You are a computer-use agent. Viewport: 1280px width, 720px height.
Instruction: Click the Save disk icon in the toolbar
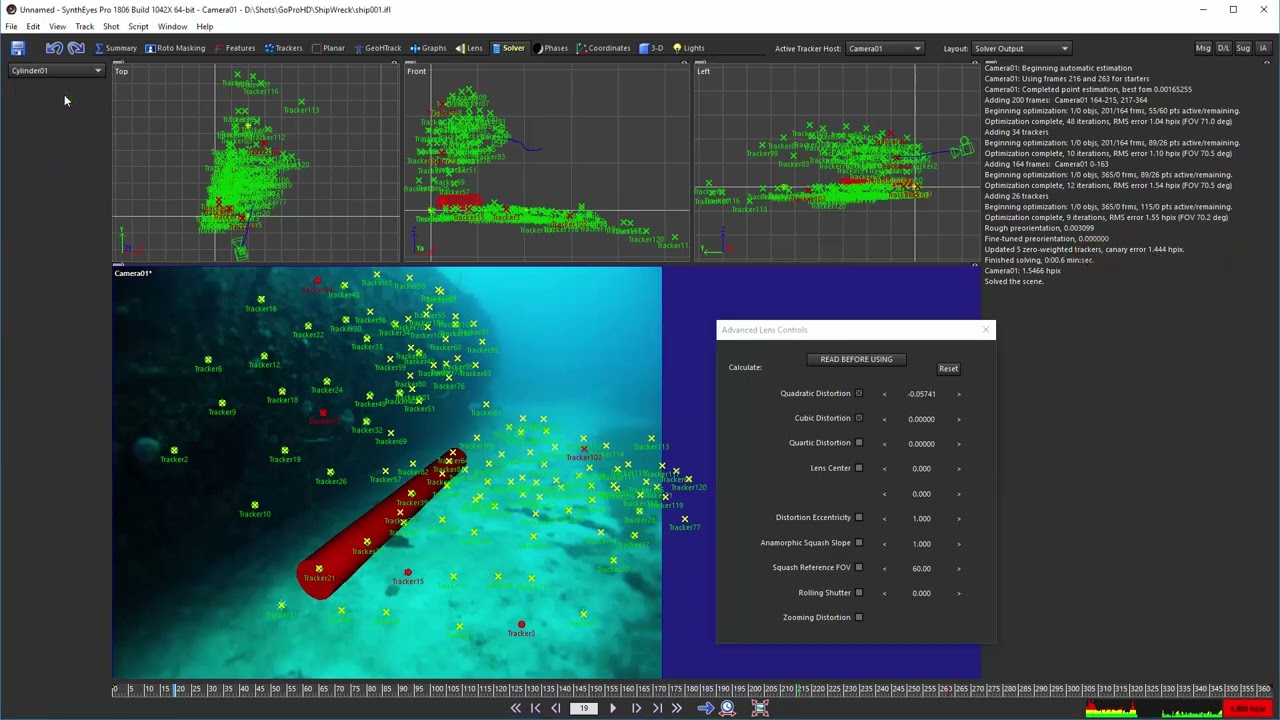tap(17, 48)
